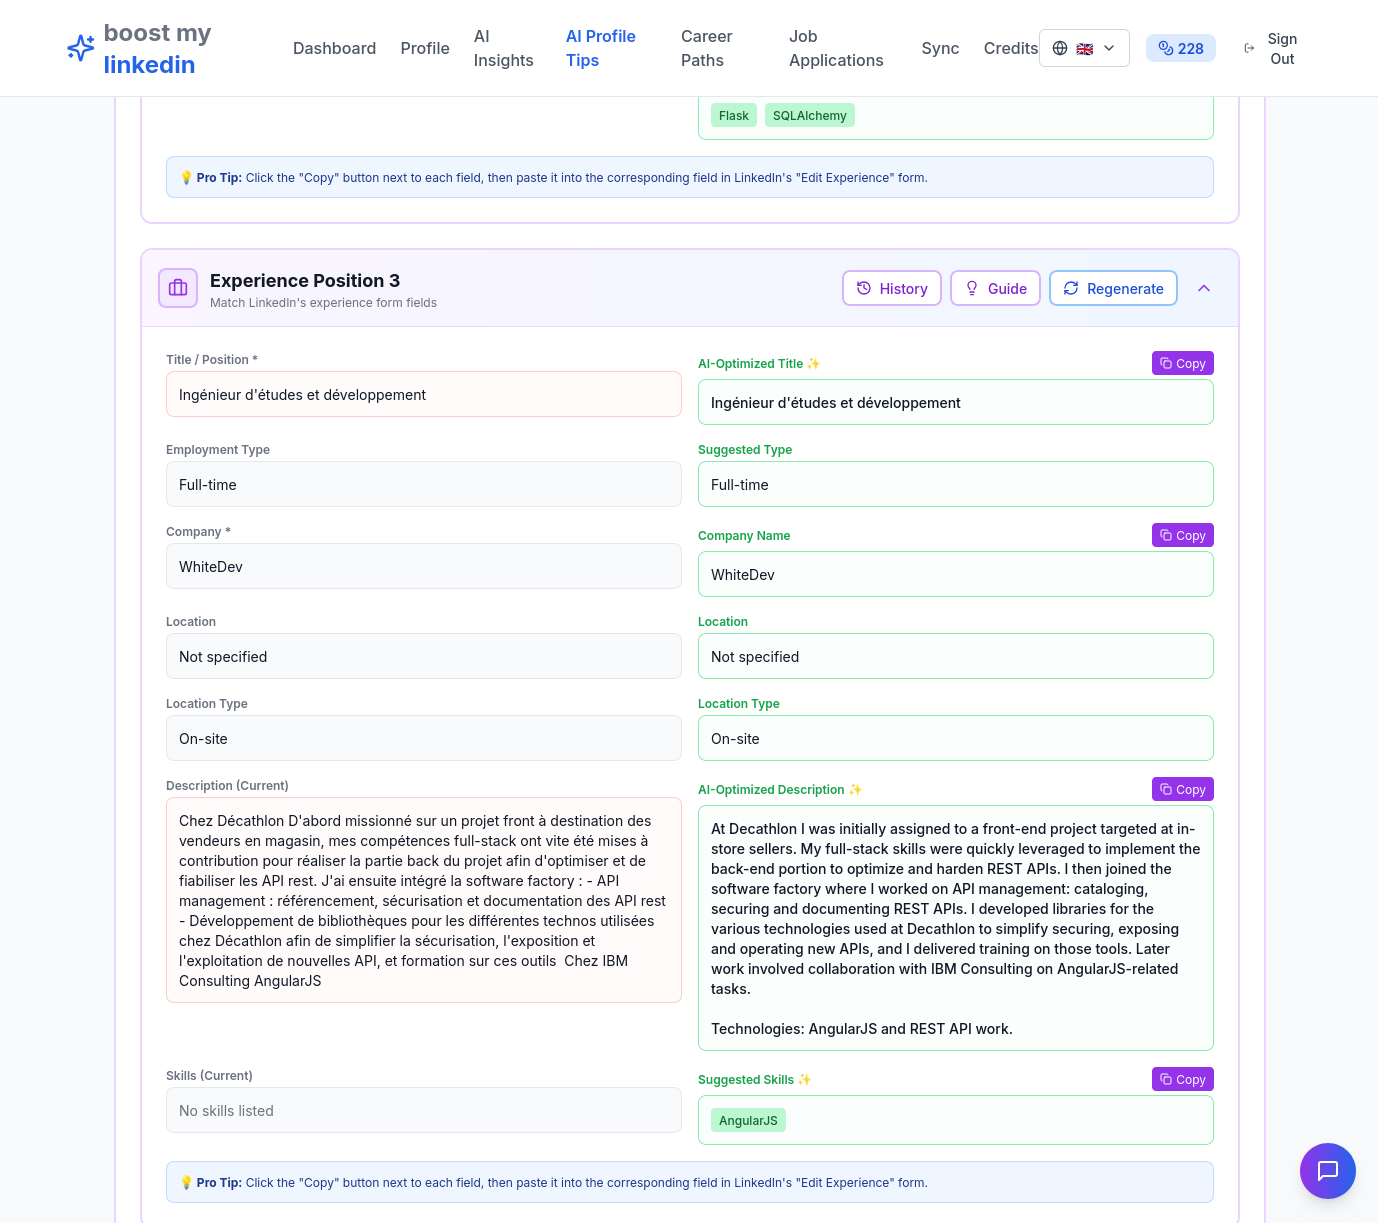Click the sign out arrow icon
Viewport: 1378px width, 1223px height.
pyautogui.click(x=1248, y=47)
